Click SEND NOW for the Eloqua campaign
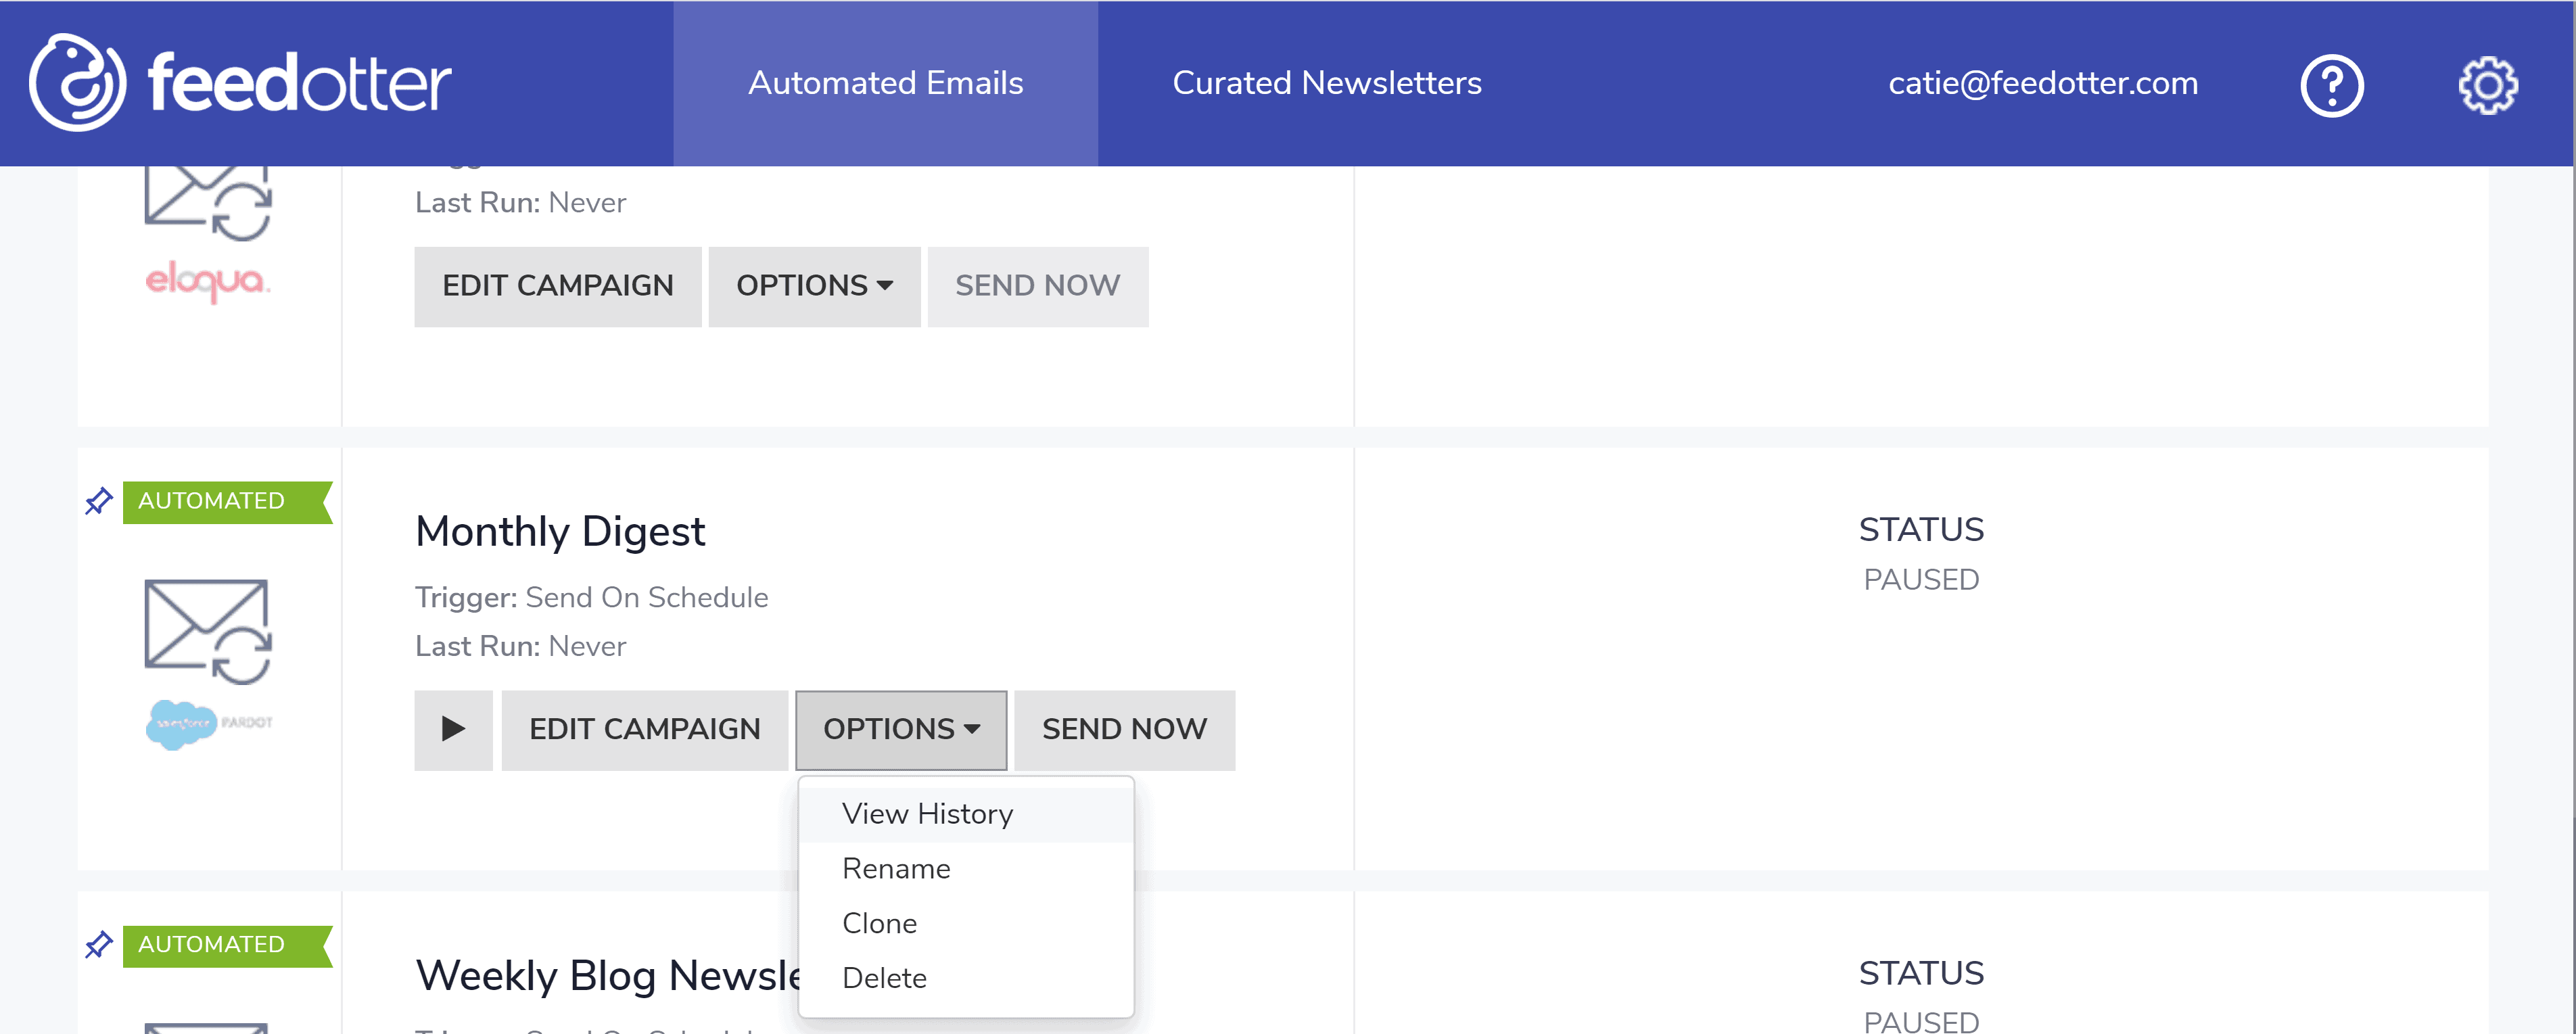This screenshot has height=1034, width=2576. (1037, 286)
